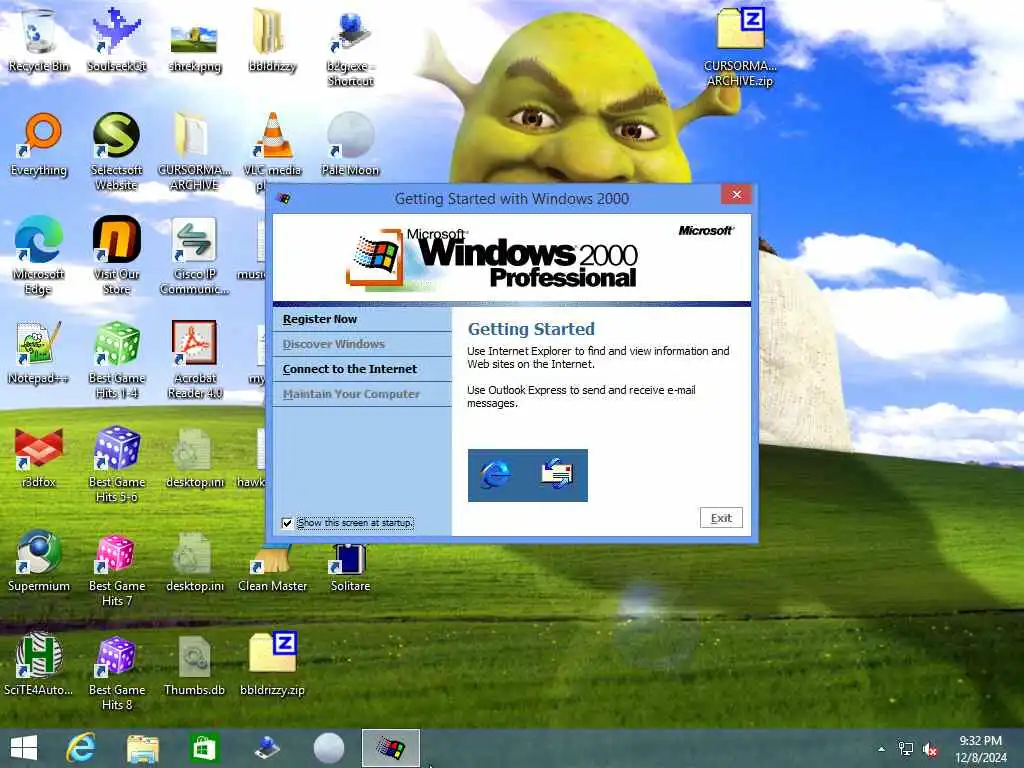Viewport: 1024px width, 768px height.
Task: Show hidden system tray icons
Action: [x=882, y=749]
